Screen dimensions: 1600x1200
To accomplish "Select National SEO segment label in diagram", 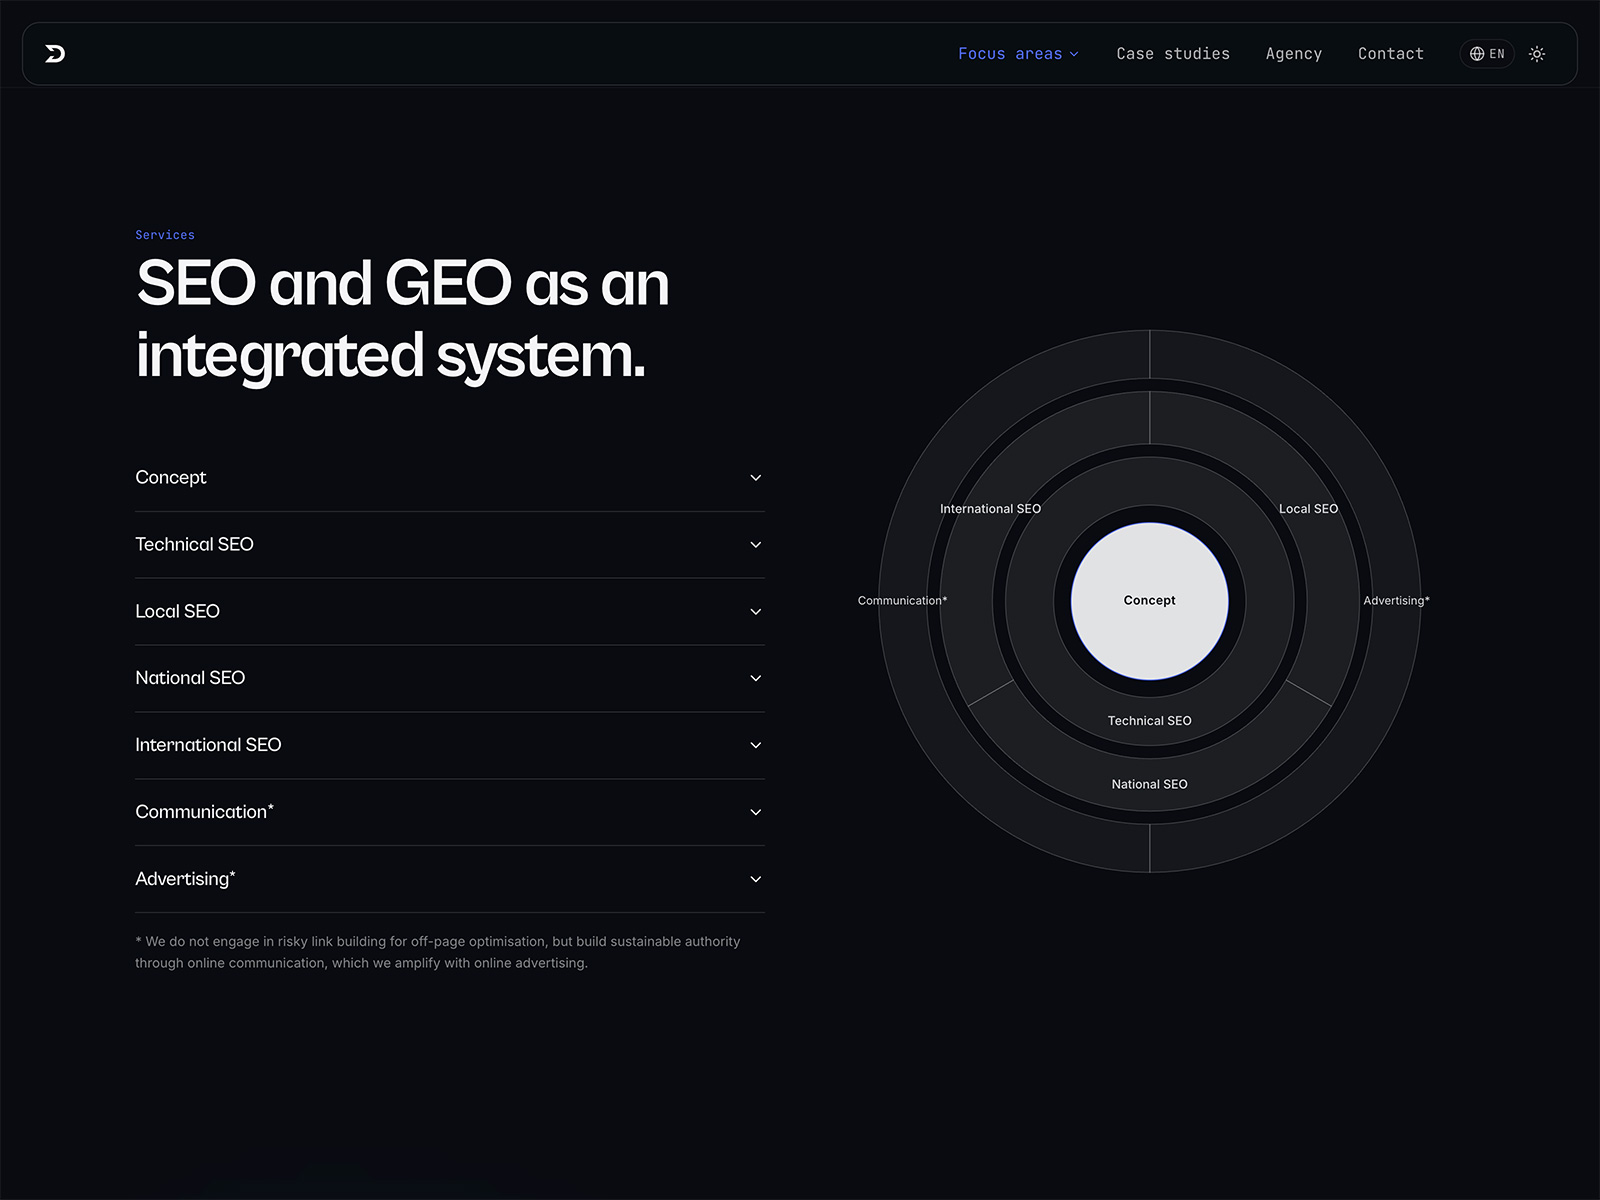I will tap(1150, 785).
